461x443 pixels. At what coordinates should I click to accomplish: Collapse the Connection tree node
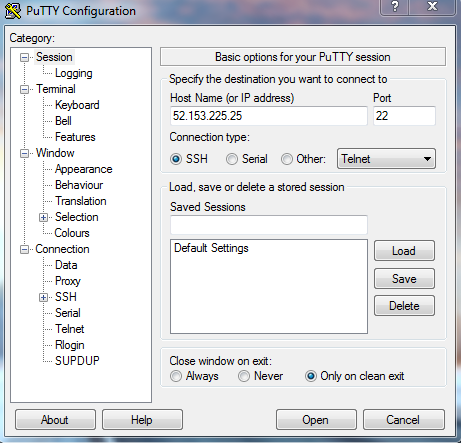(24, 249)
